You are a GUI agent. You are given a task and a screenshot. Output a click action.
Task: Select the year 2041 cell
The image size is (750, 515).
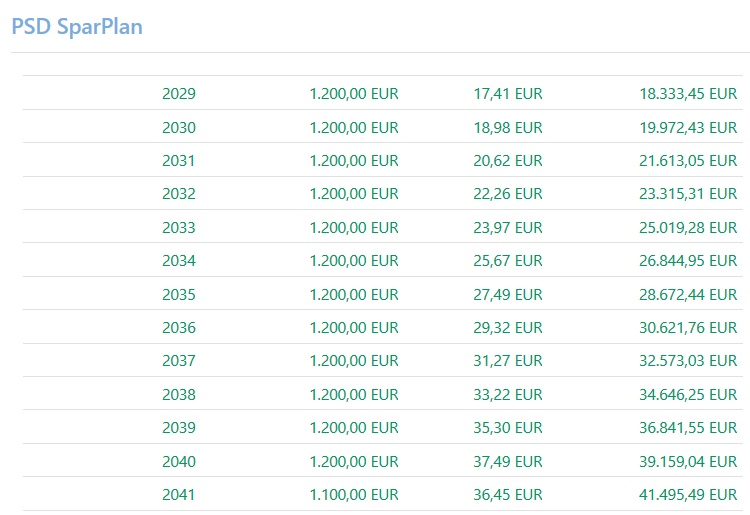tap(179, 494)
